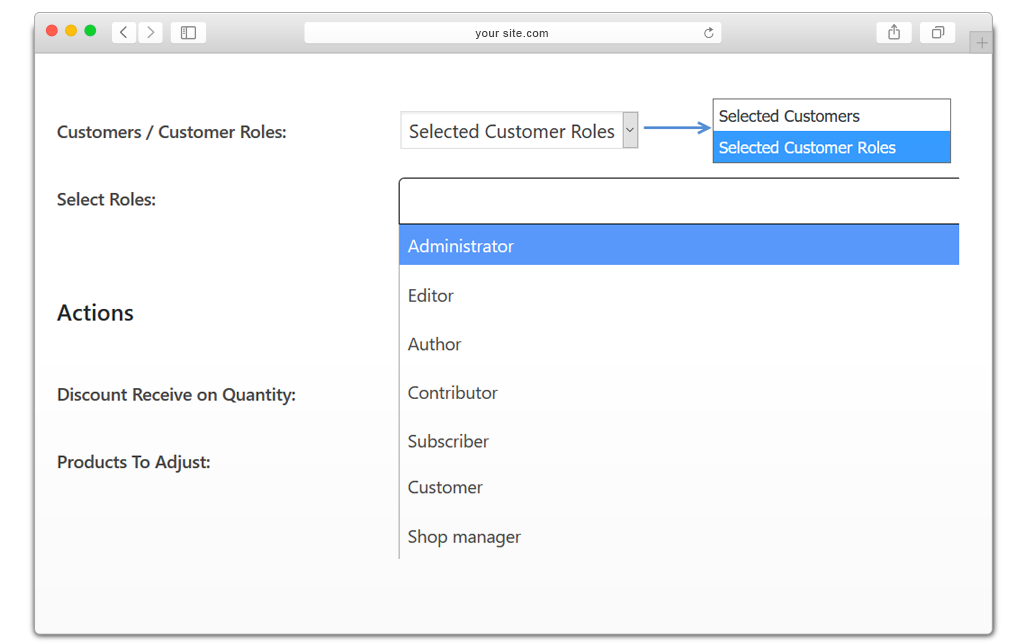
Task: Select Administrator role from list
Action: pyautogui.click(x=679, y=245)
